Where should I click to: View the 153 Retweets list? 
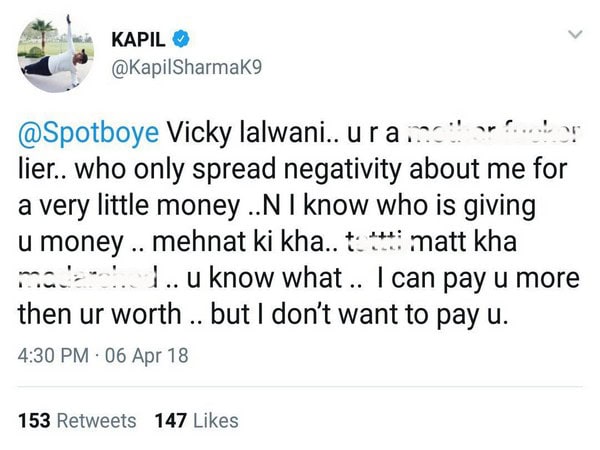click(77, 420)
